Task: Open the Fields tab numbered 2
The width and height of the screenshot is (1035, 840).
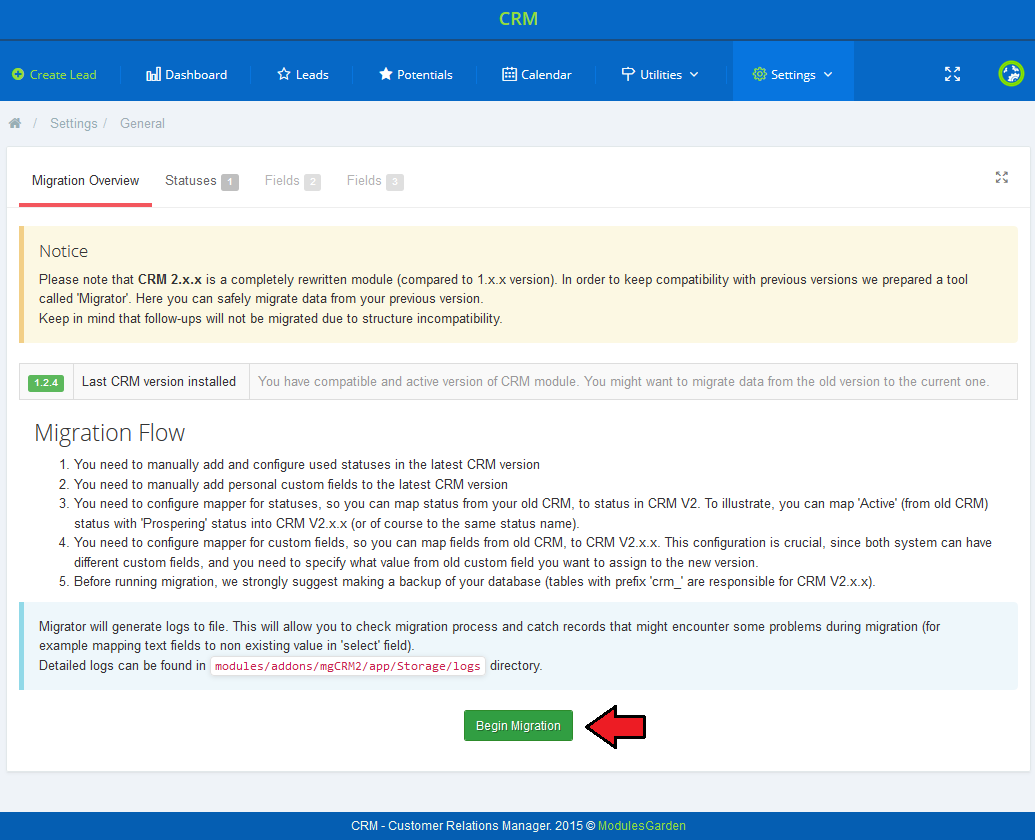Action: click(292, 181)
